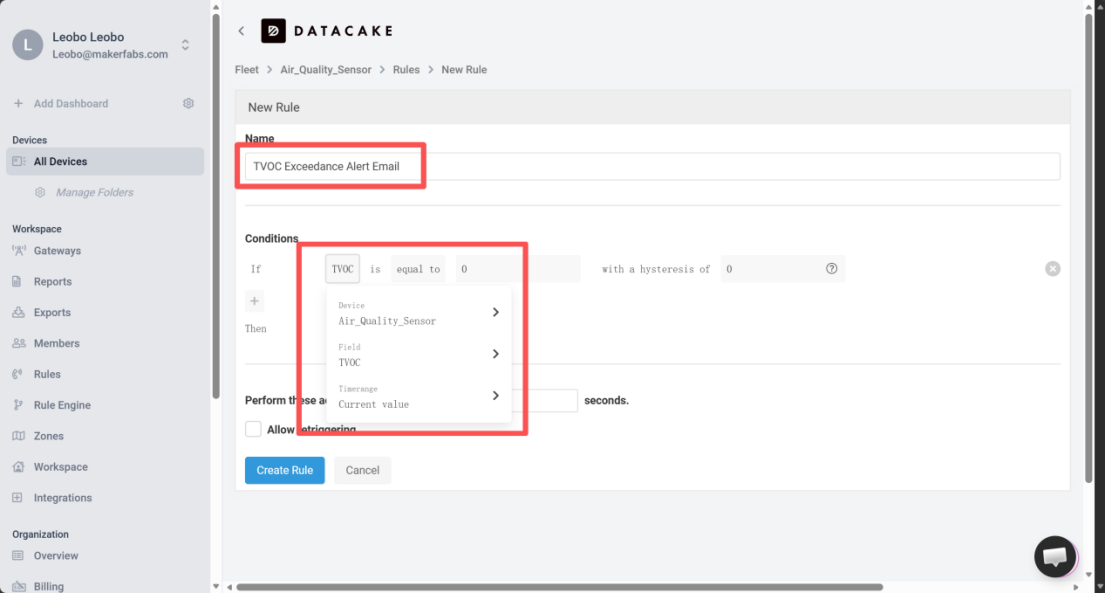This screenshot has height=593, width=1106.
Task: Open Reports in the sidebar
Action: tap(53, 281)
